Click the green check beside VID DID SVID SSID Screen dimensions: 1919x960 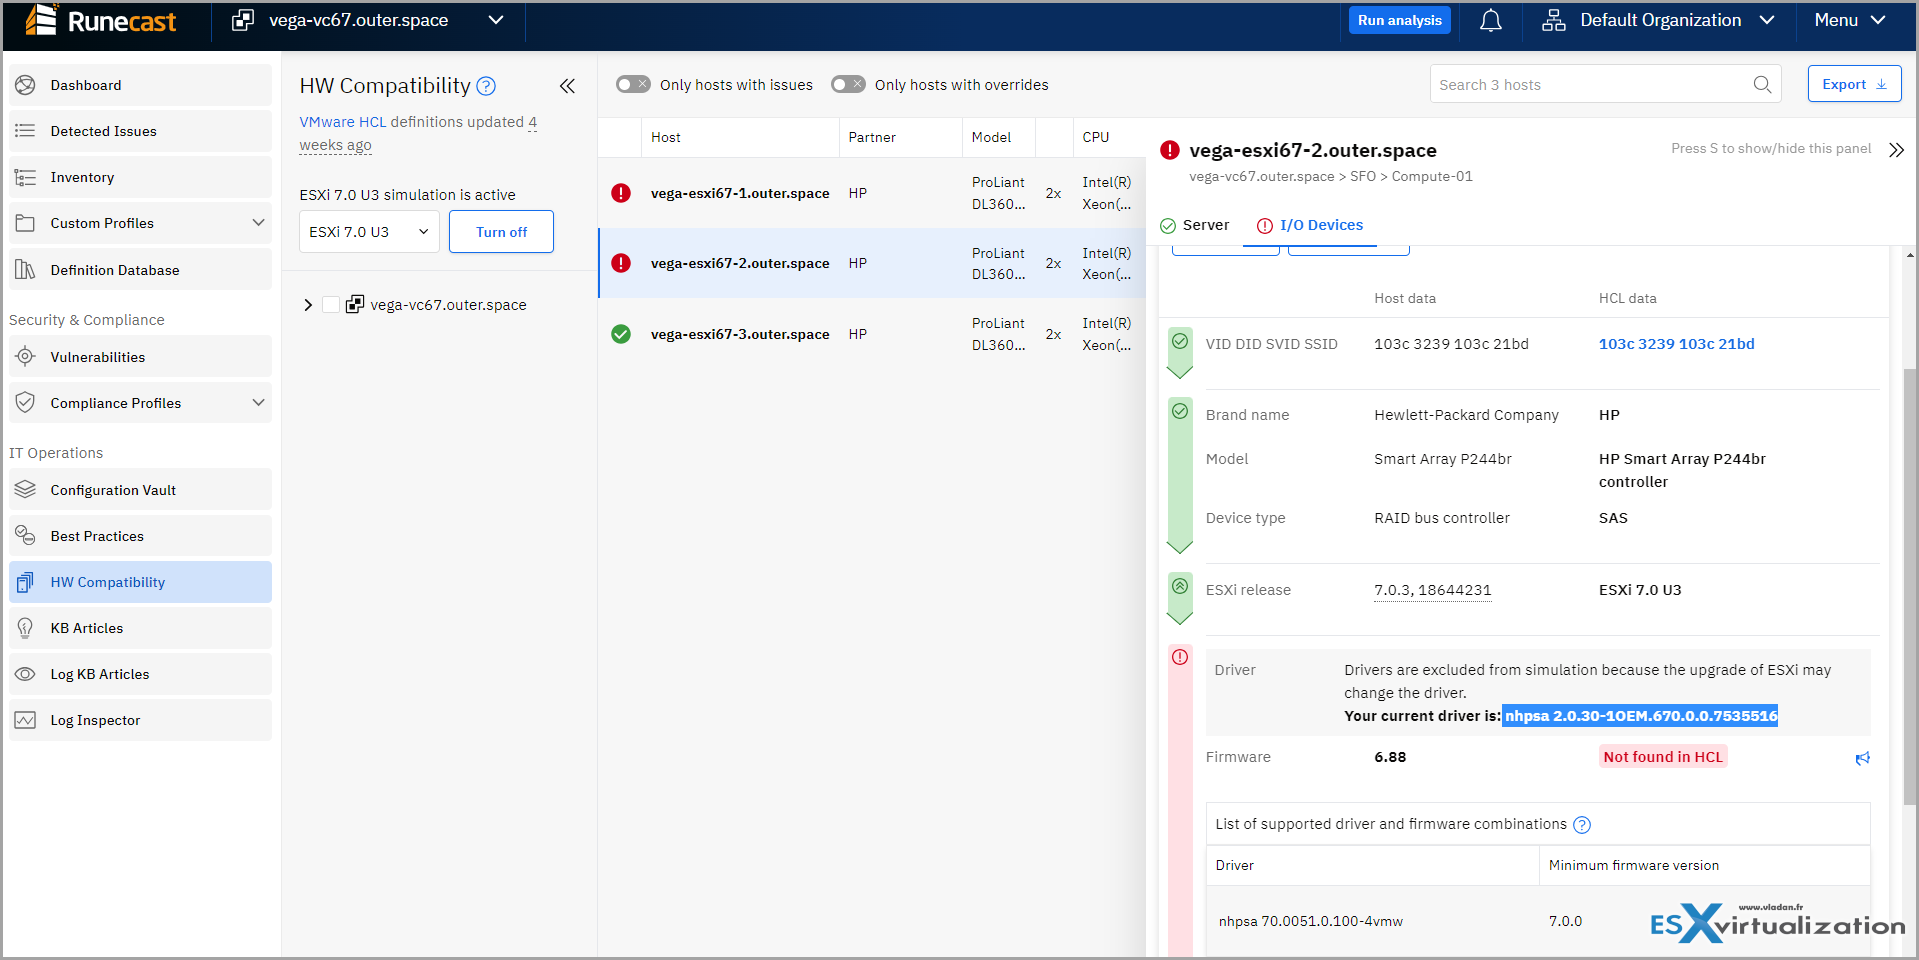[1180, 342]
